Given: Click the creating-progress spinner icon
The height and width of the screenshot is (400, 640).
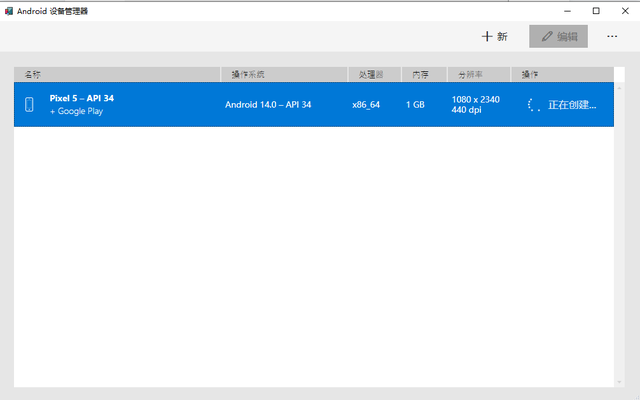Looking at the screenshot, I should pyautogui.click(x=534, y=105).
